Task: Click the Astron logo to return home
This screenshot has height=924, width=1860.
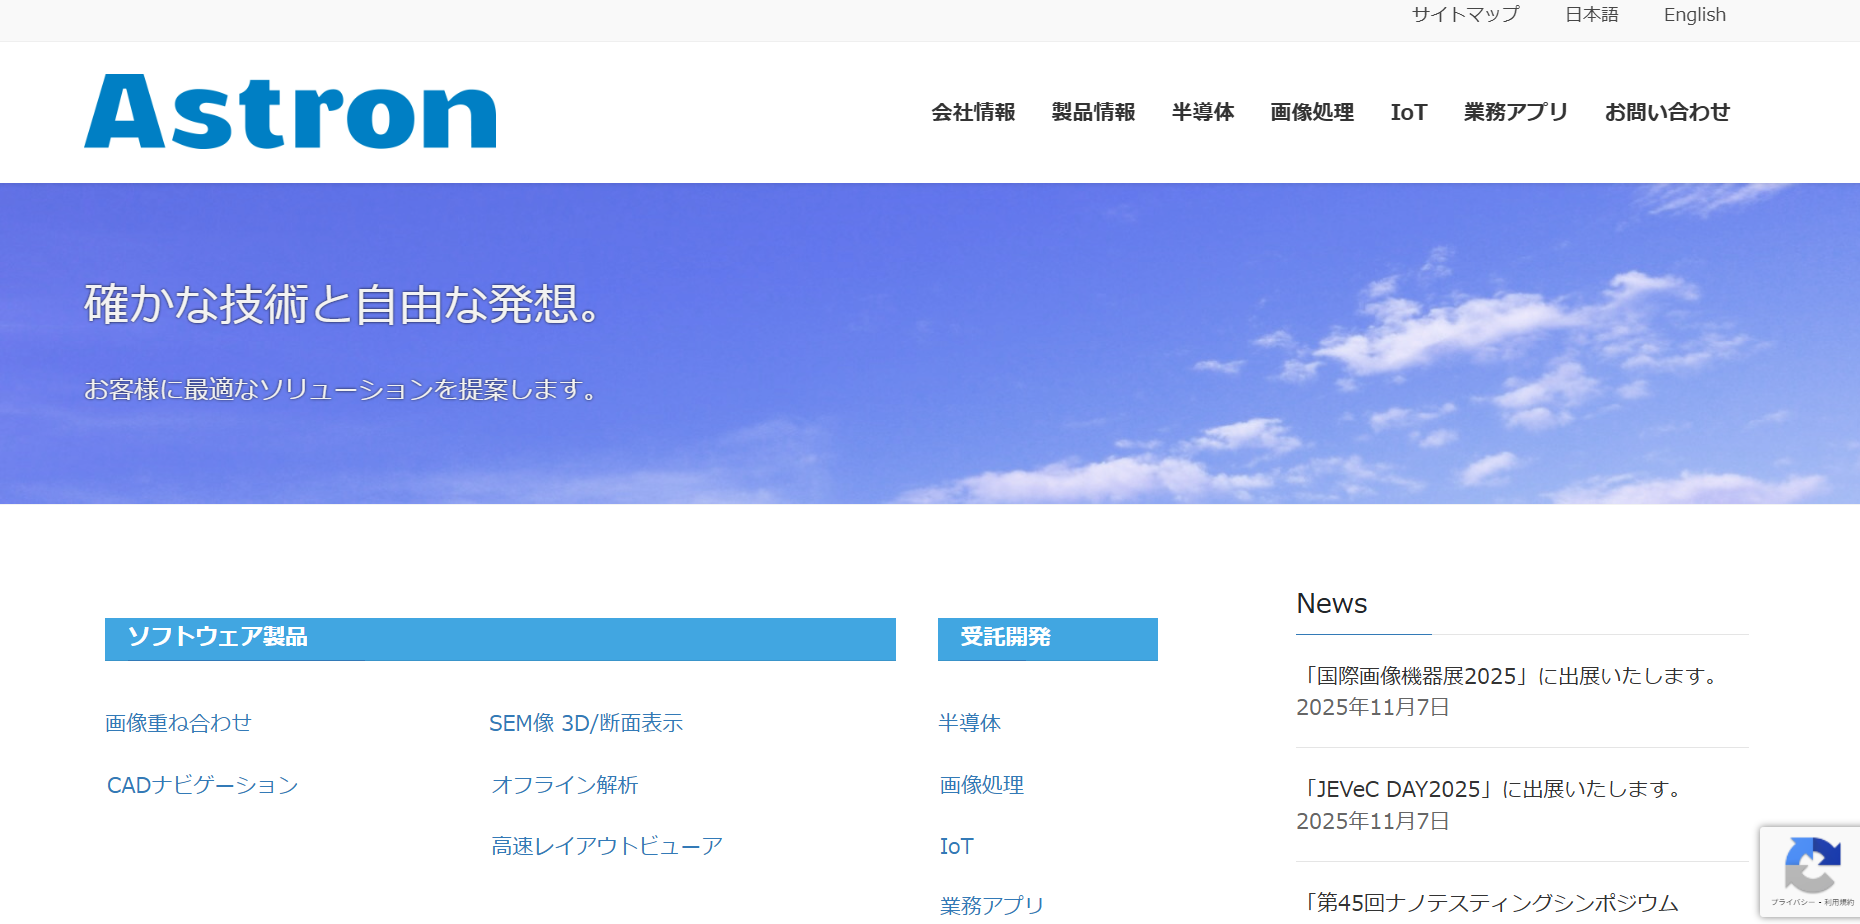Action: [289, 112]
